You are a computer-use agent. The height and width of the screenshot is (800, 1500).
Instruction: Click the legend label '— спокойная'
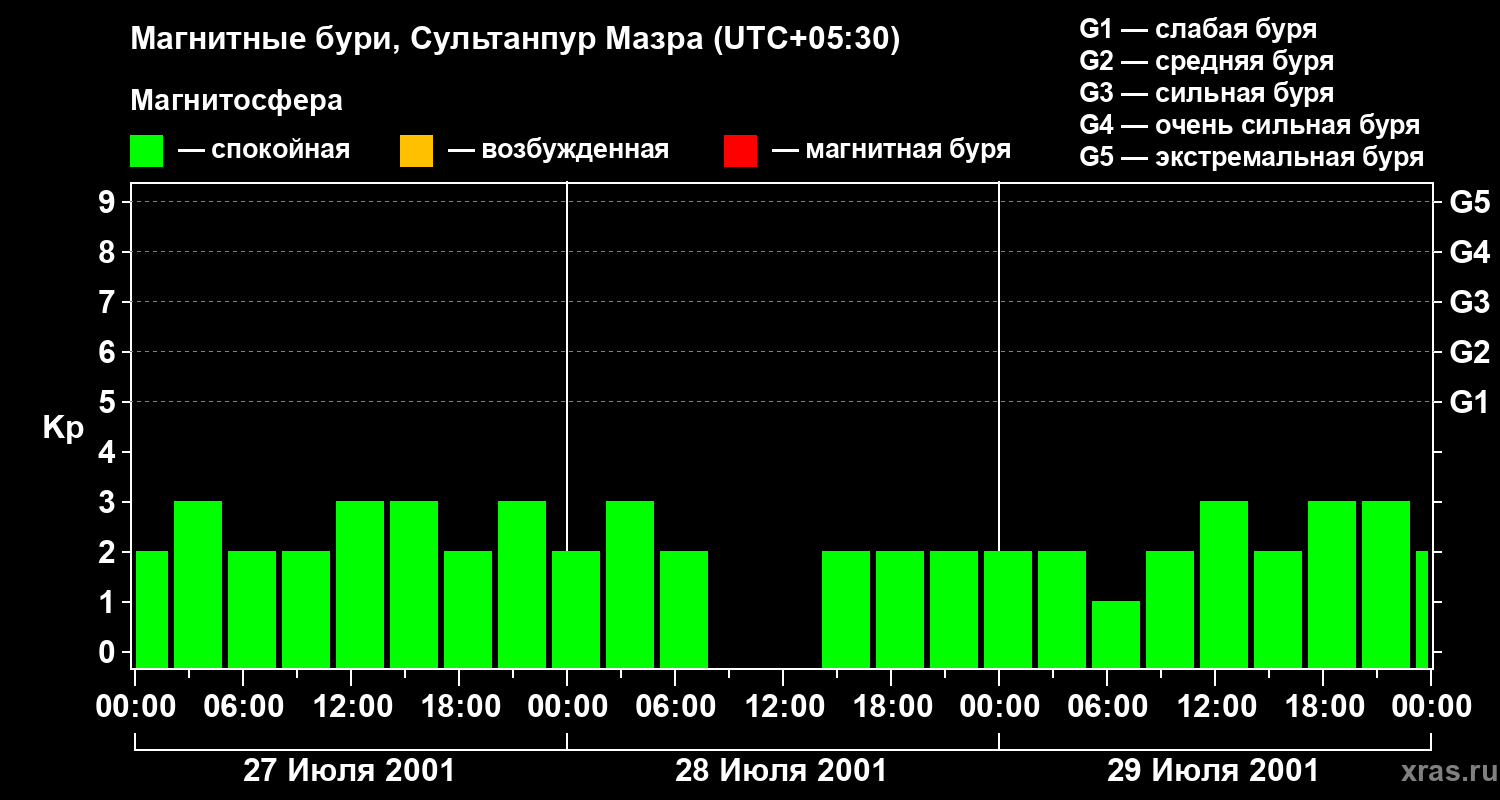tap(264, 150)
